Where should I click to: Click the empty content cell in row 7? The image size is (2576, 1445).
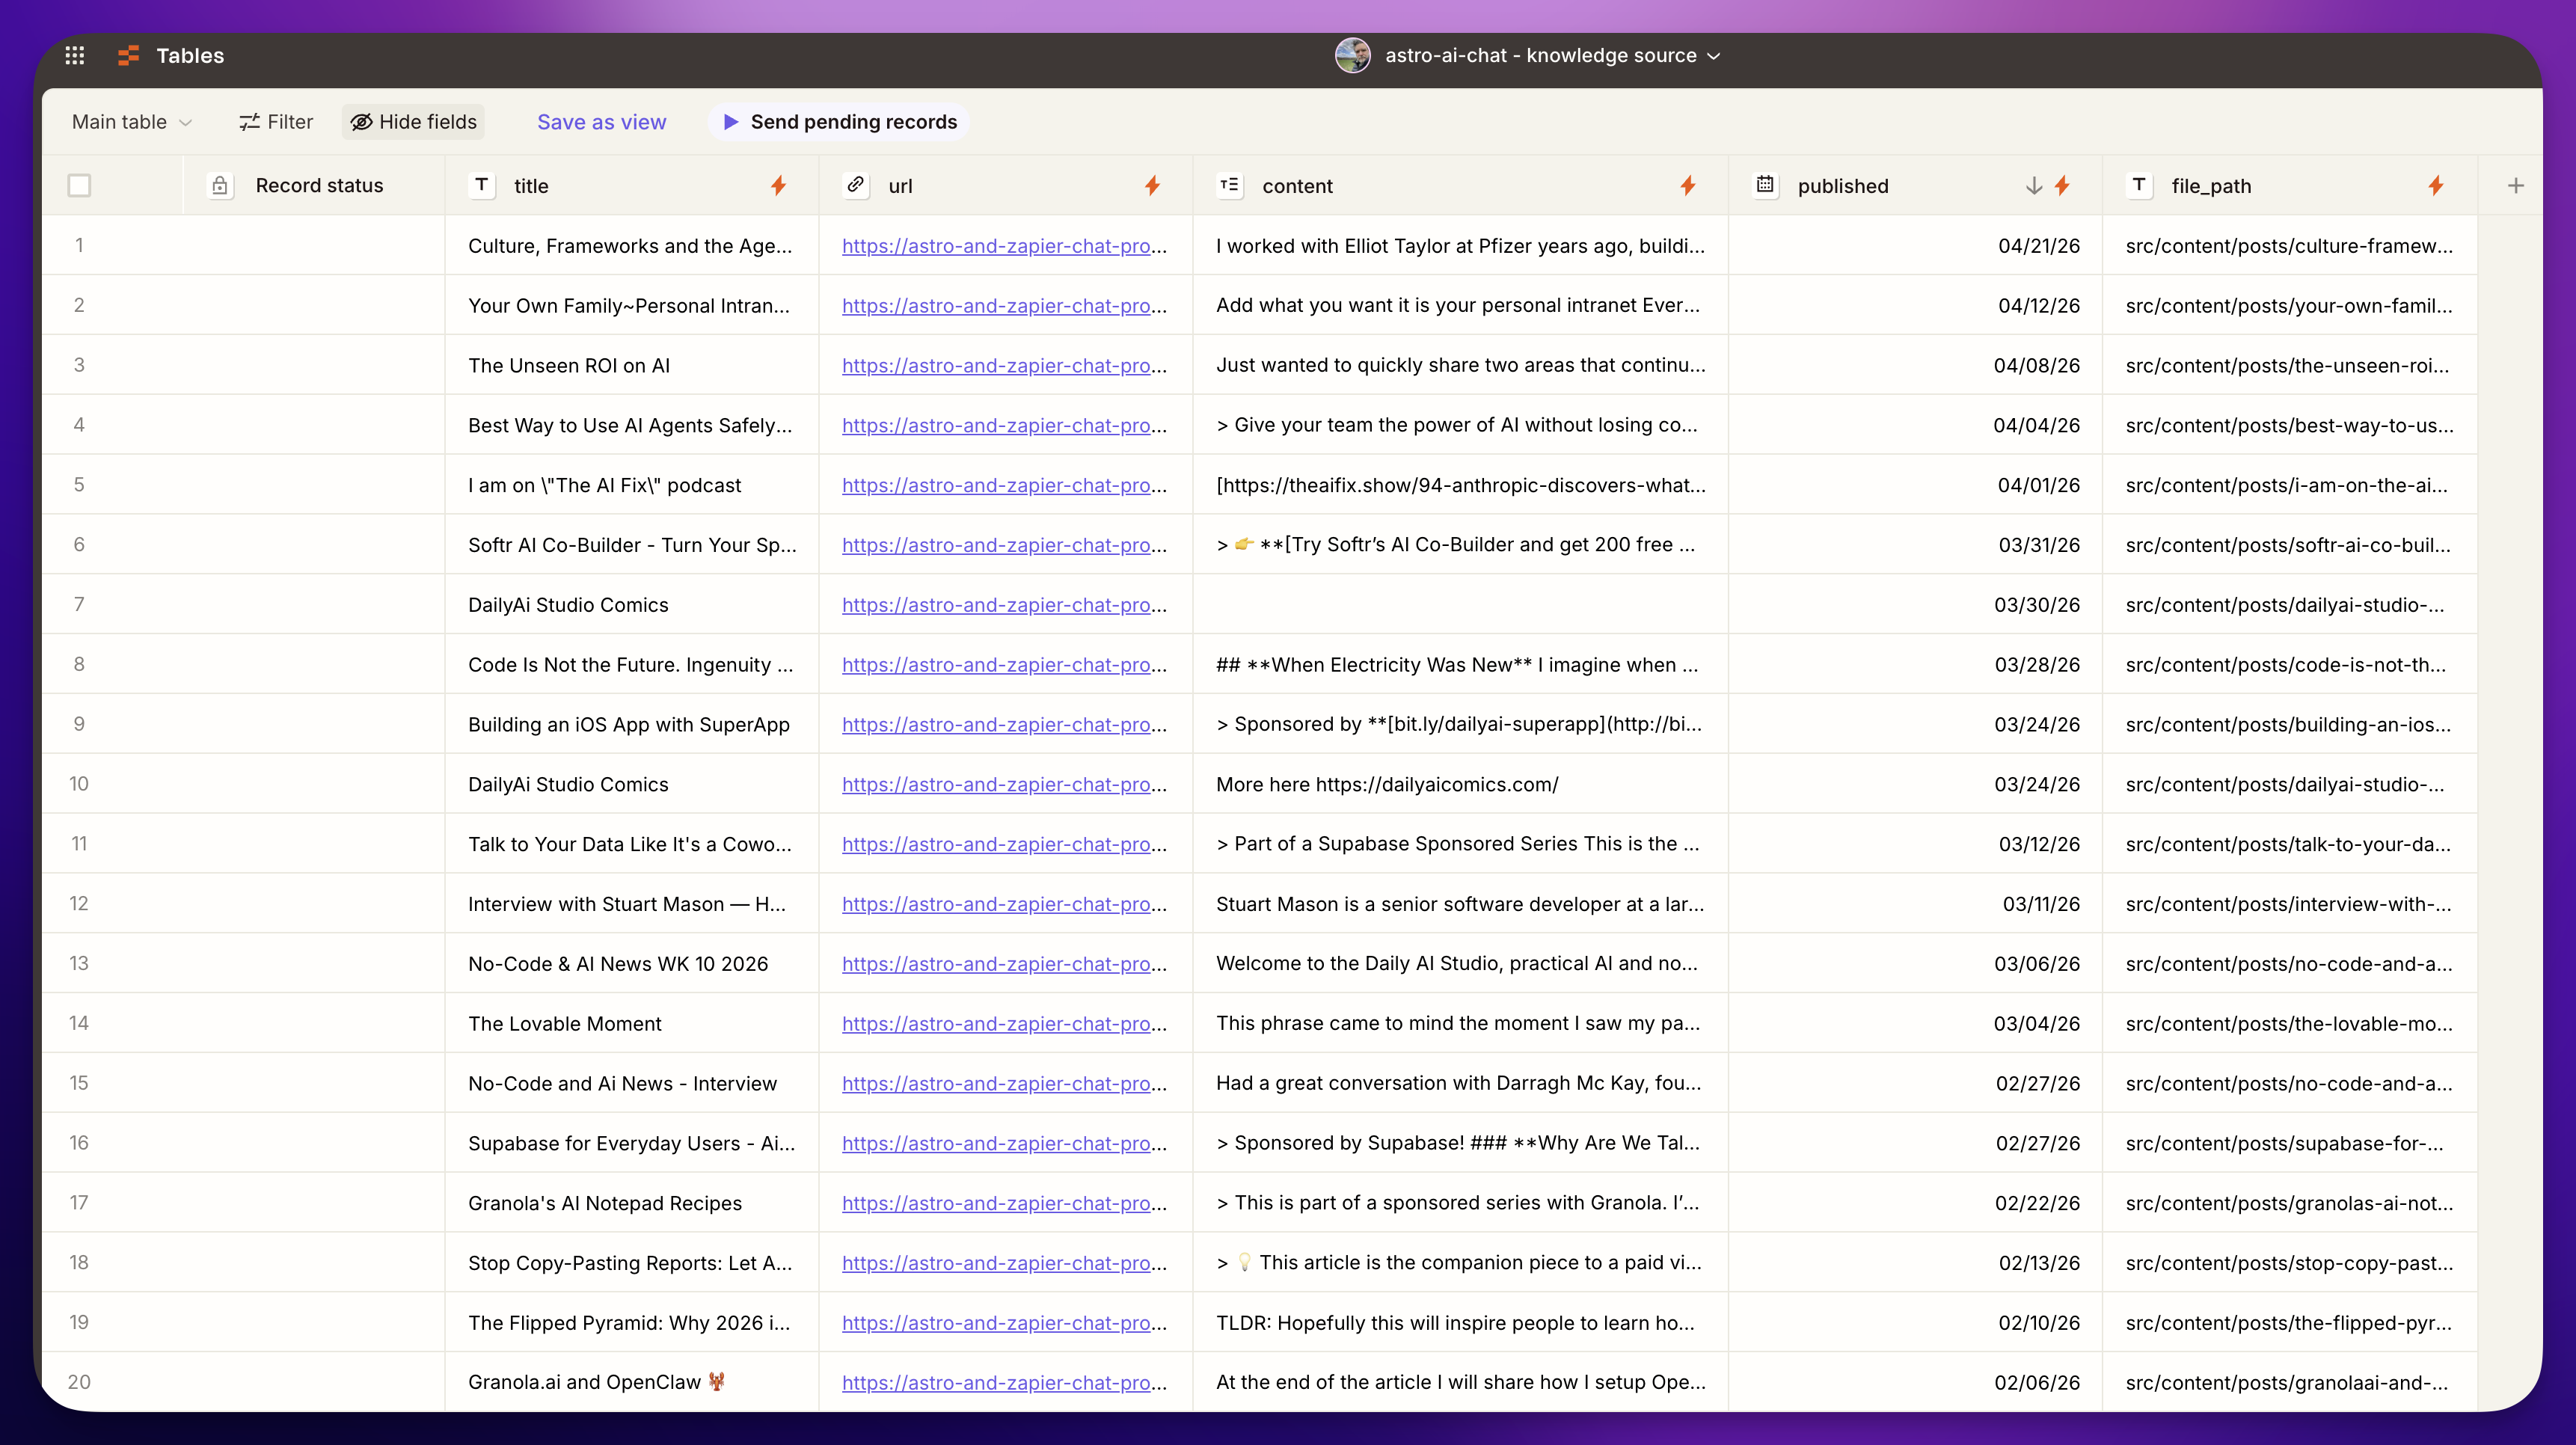[x=1460, y=605]
